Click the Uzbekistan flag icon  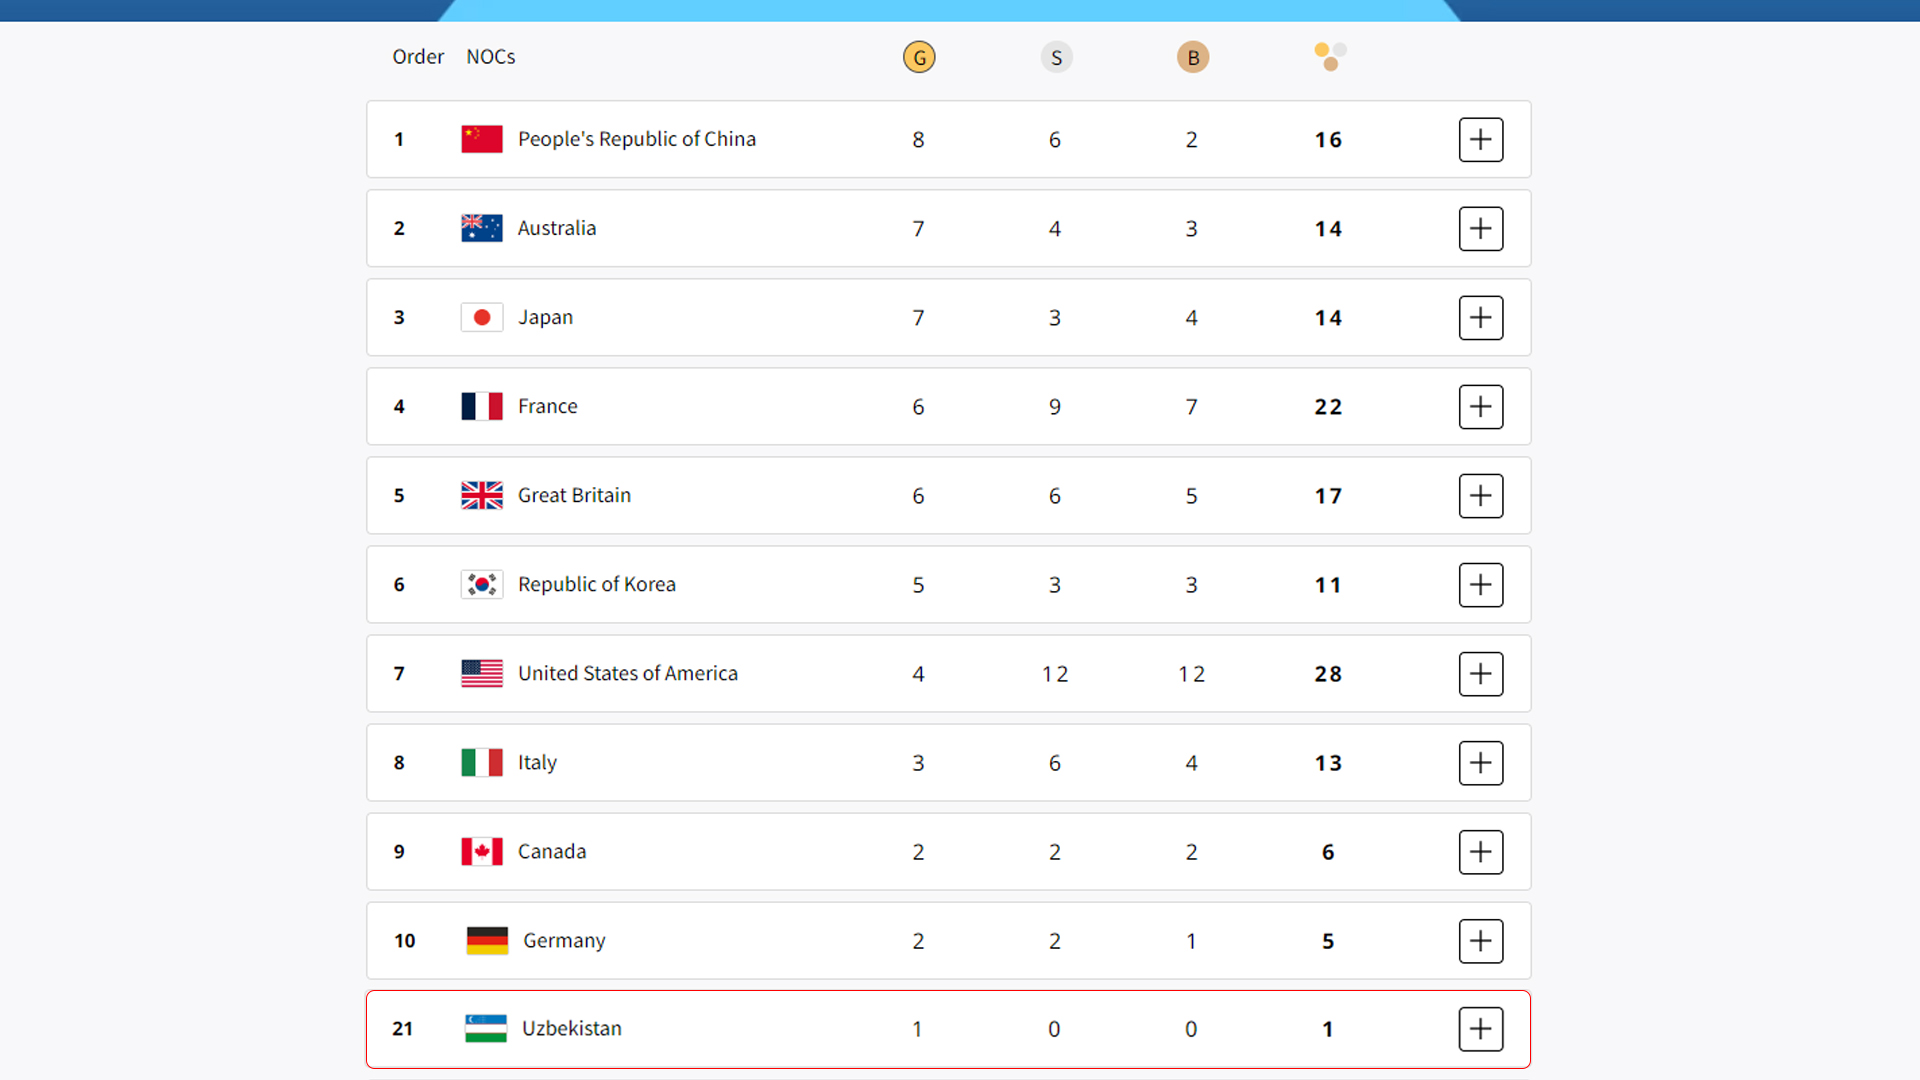[x=486, y=1028]
